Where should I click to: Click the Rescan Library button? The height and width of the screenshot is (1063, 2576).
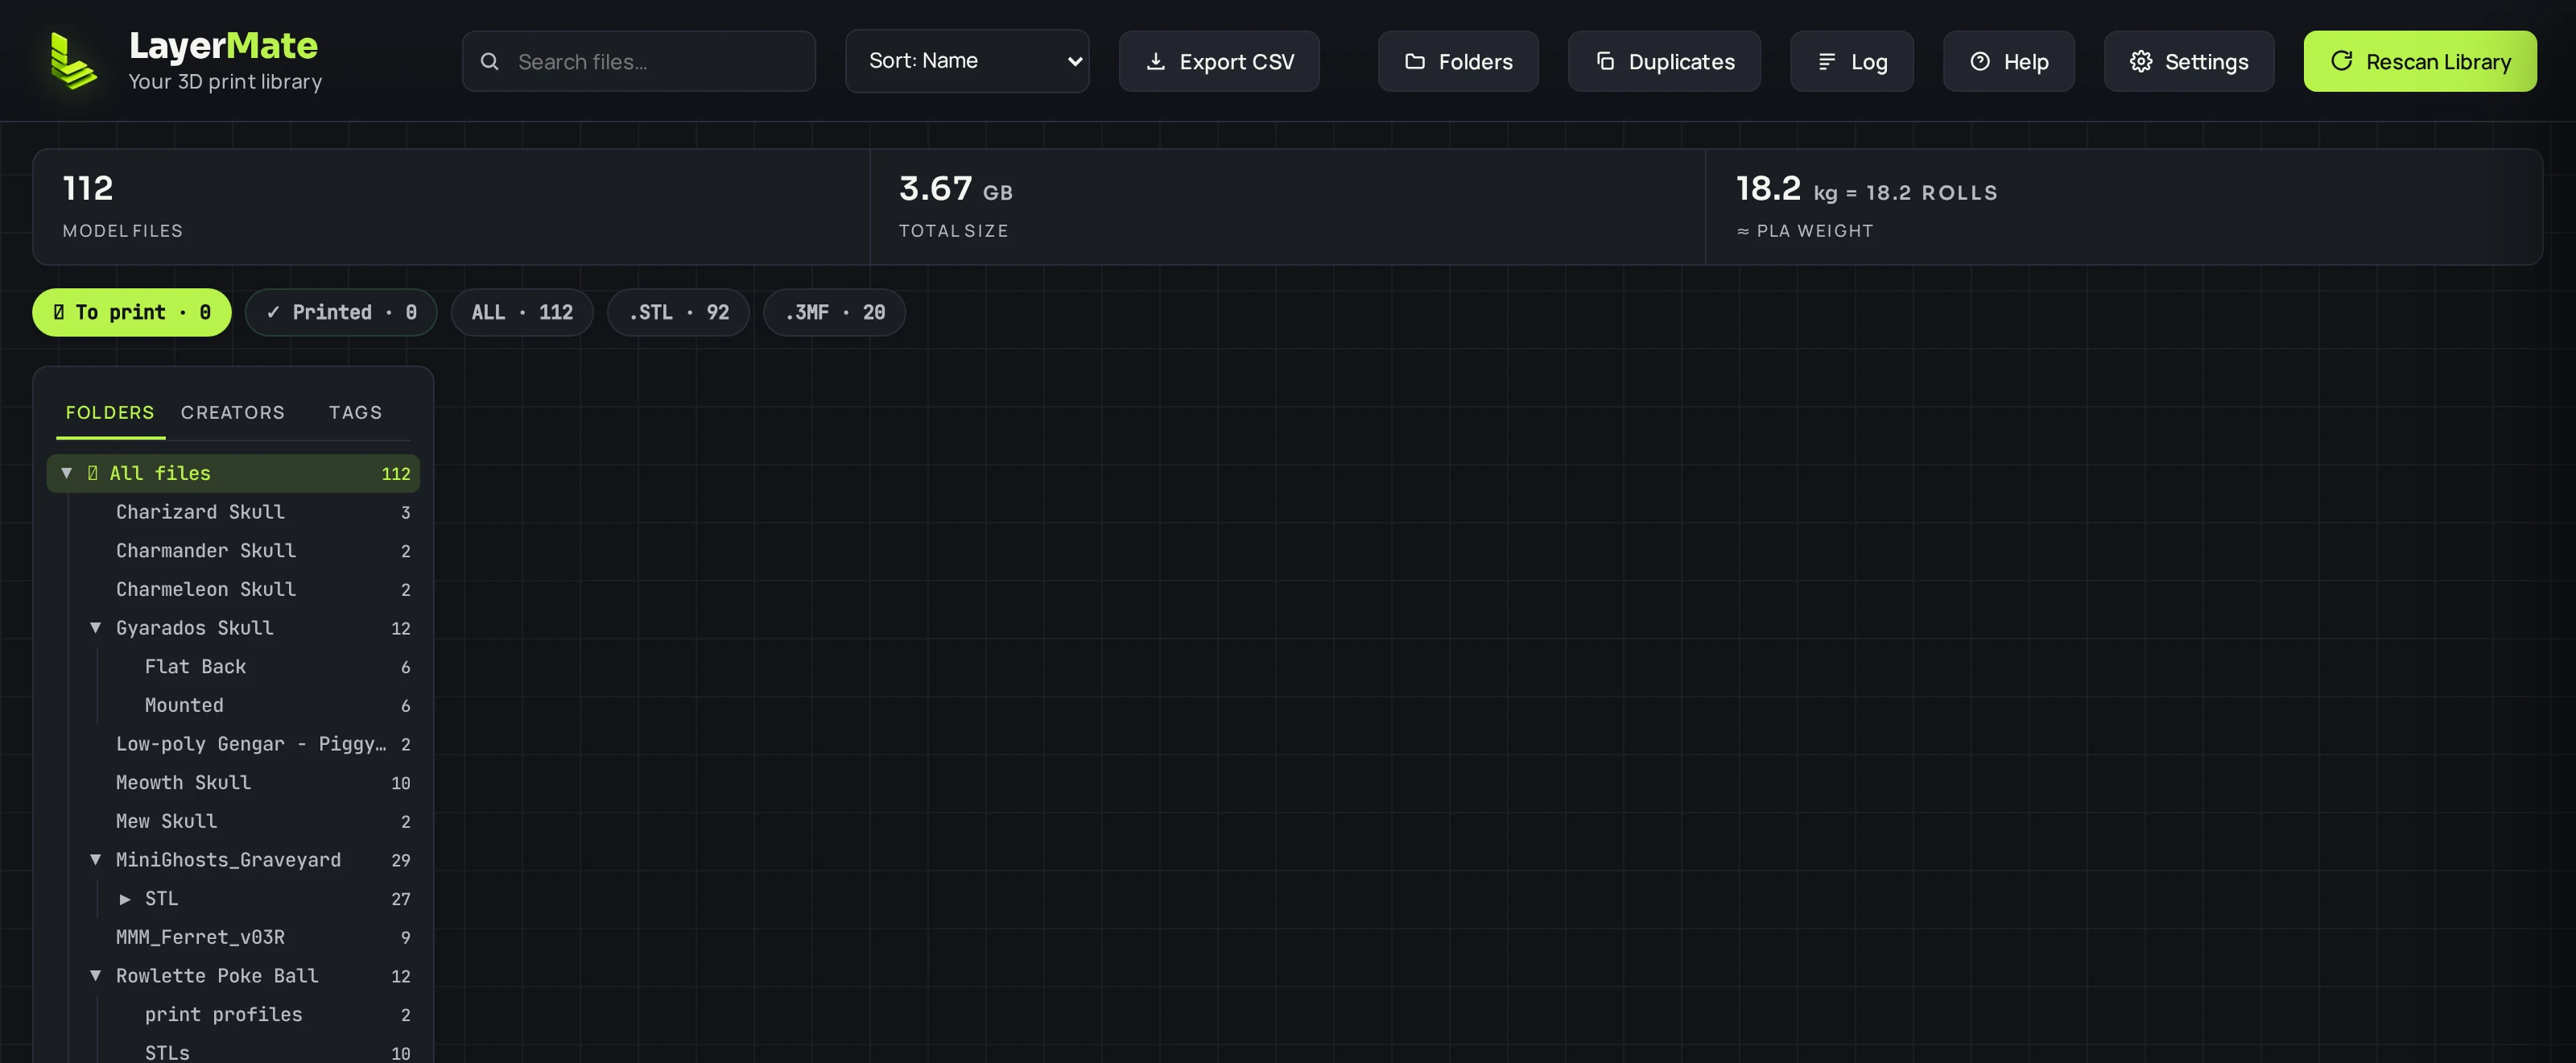2420,61
